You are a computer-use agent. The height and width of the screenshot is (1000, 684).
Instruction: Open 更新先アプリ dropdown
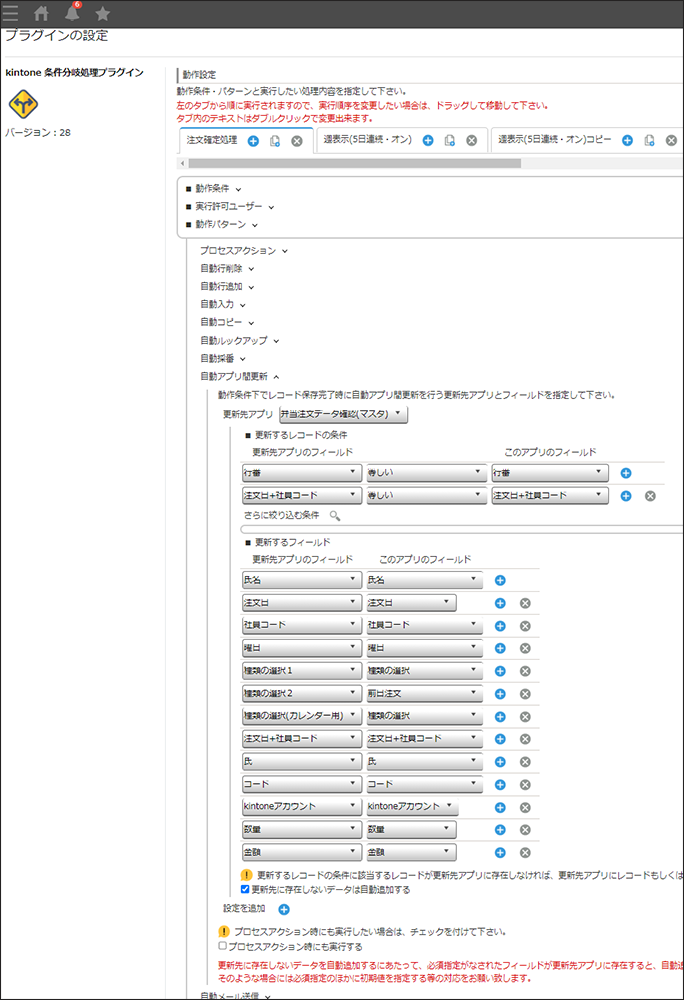344,414
